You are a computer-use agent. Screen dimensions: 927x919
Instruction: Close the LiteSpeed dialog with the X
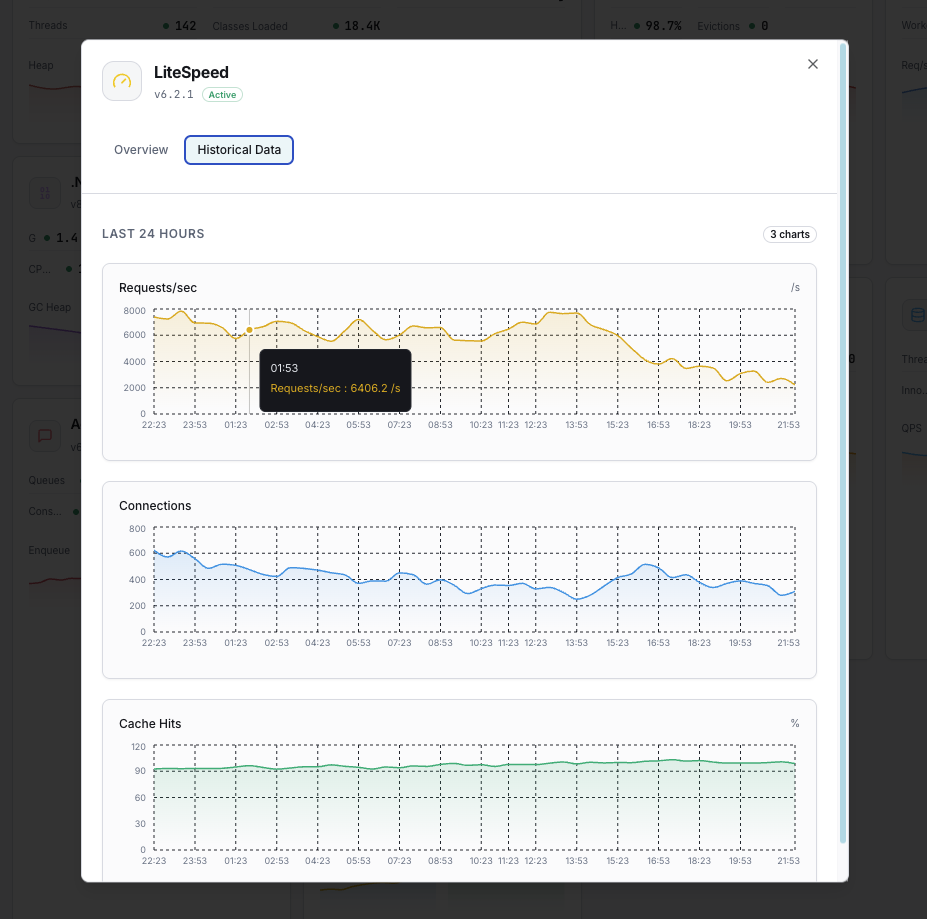[812, 64]
